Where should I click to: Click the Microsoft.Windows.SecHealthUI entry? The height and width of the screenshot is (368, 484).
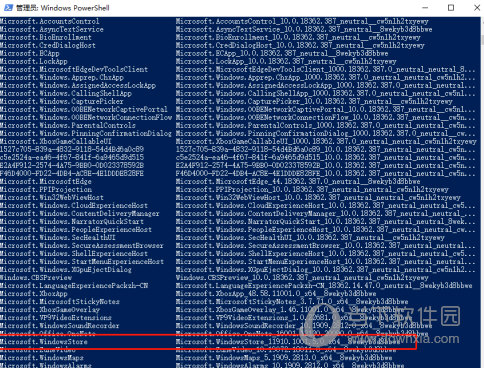[58, 238]
